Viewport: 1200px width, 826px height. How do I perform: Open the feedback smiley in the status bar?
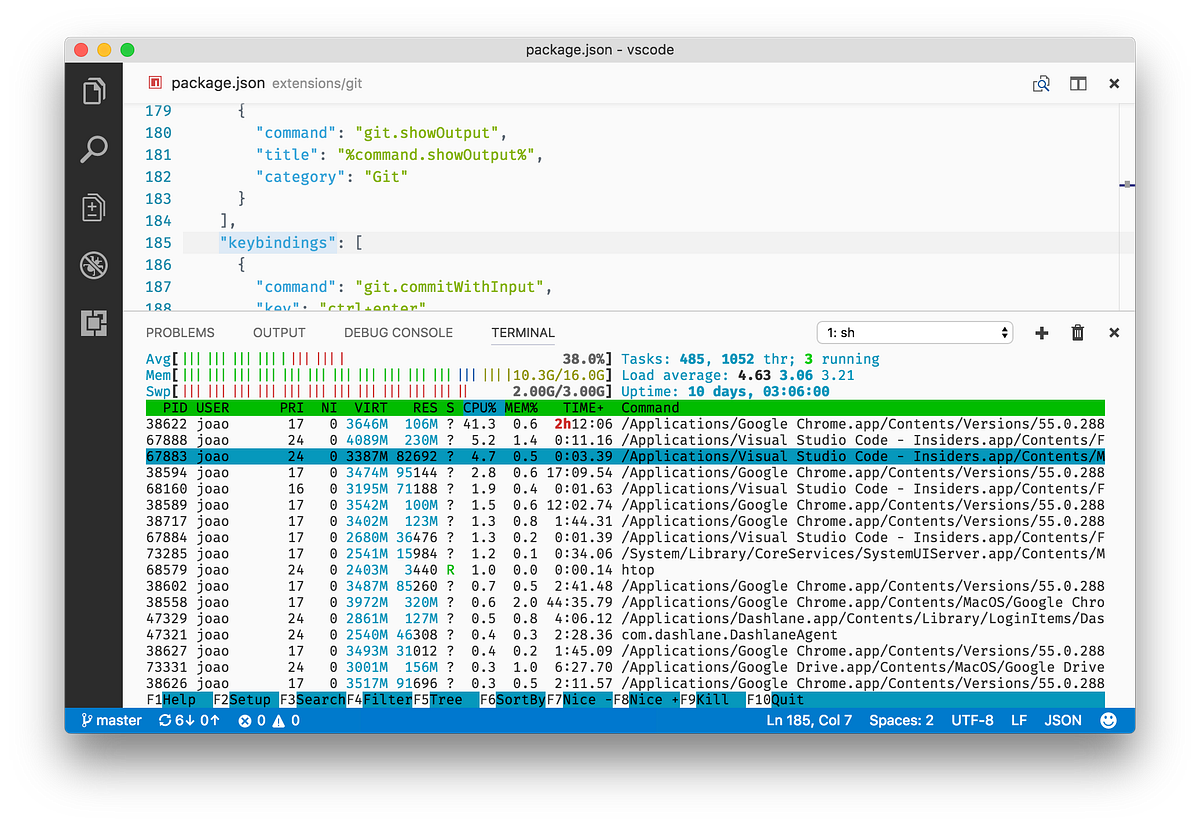pyautogui.click(x=1109, y=720)
